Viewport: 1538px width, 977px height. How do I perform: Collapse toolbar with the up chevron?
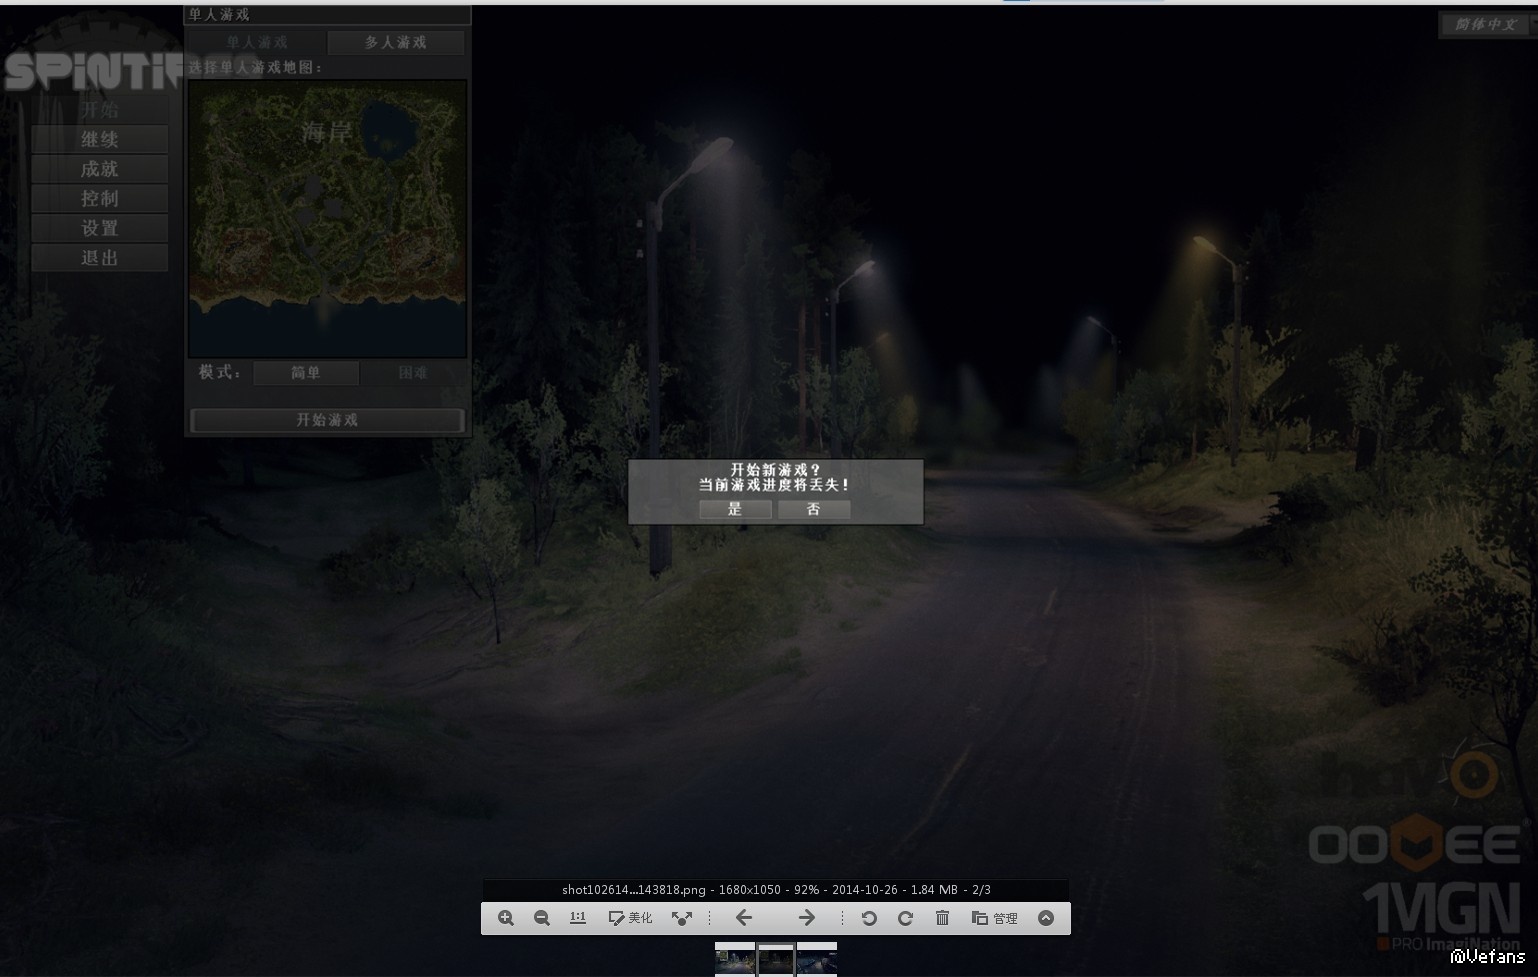click(1046, 918)
